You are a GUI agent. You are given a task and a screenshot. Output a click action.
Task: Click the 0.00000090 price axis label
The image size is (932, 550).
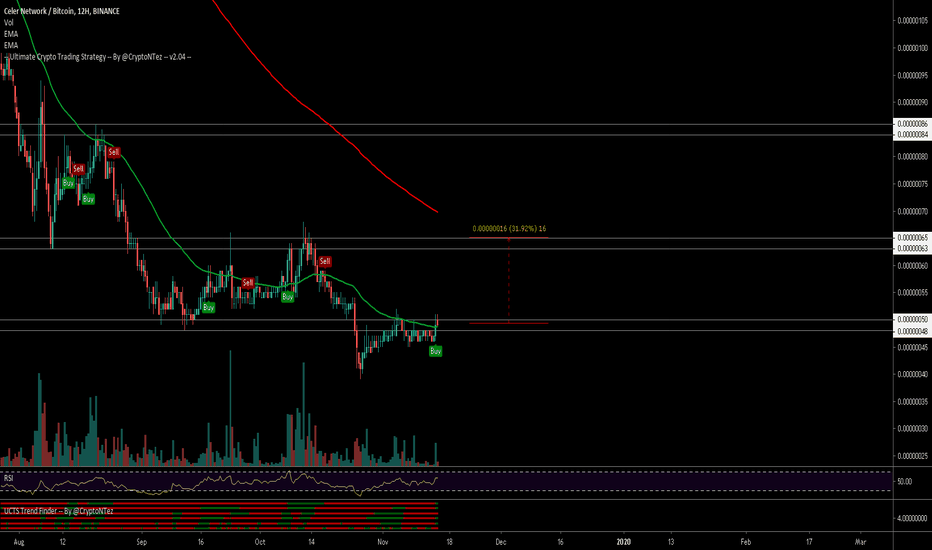912,102
